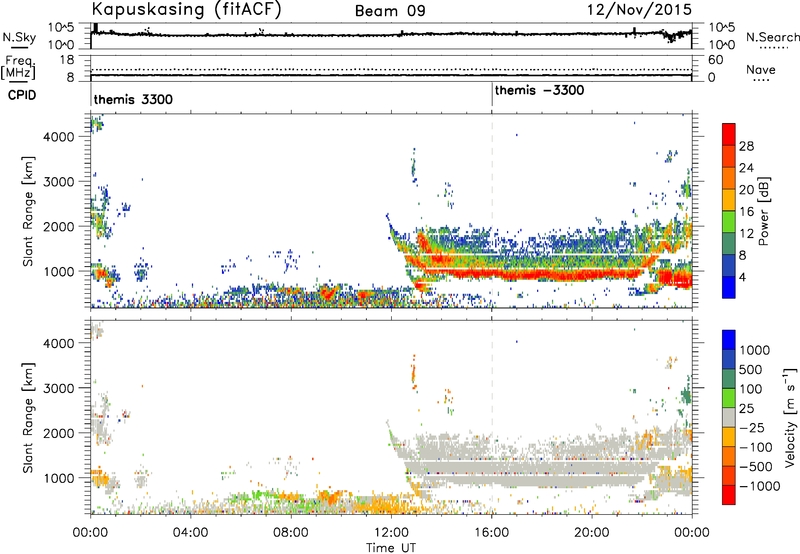This screenshot has width=800, height=554.
Task: Click the "-1000" tick on the velocity scale
Action: 759,486
